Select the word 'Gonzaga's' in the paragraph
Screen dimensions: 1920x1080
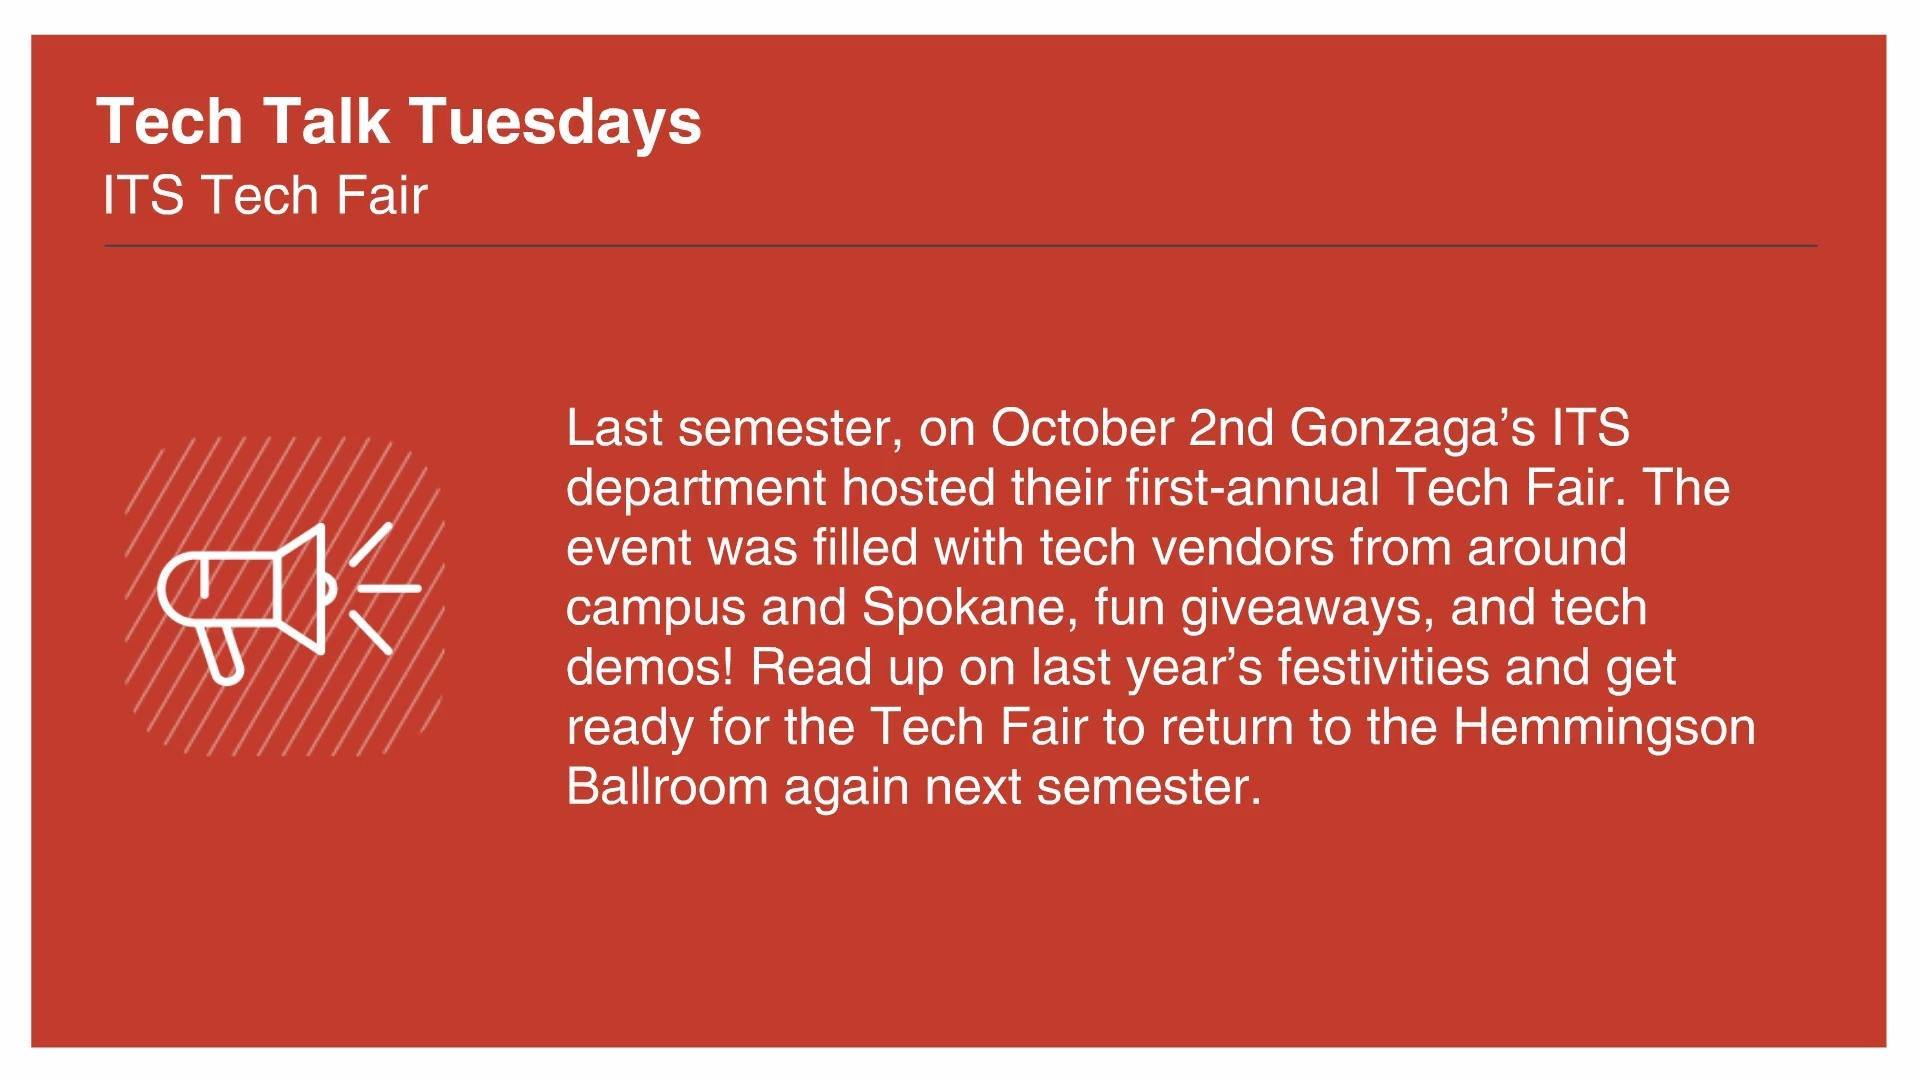[1412, 430]
